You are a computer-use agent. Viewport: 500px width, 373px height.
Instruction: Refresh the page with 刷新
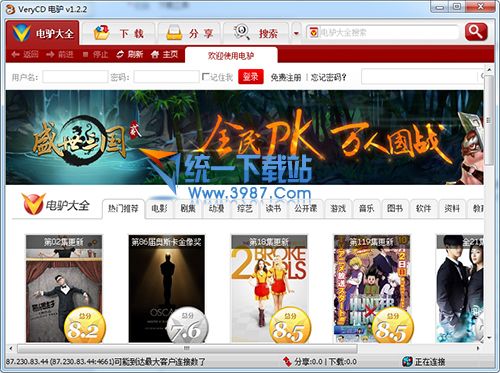point(129,54)
